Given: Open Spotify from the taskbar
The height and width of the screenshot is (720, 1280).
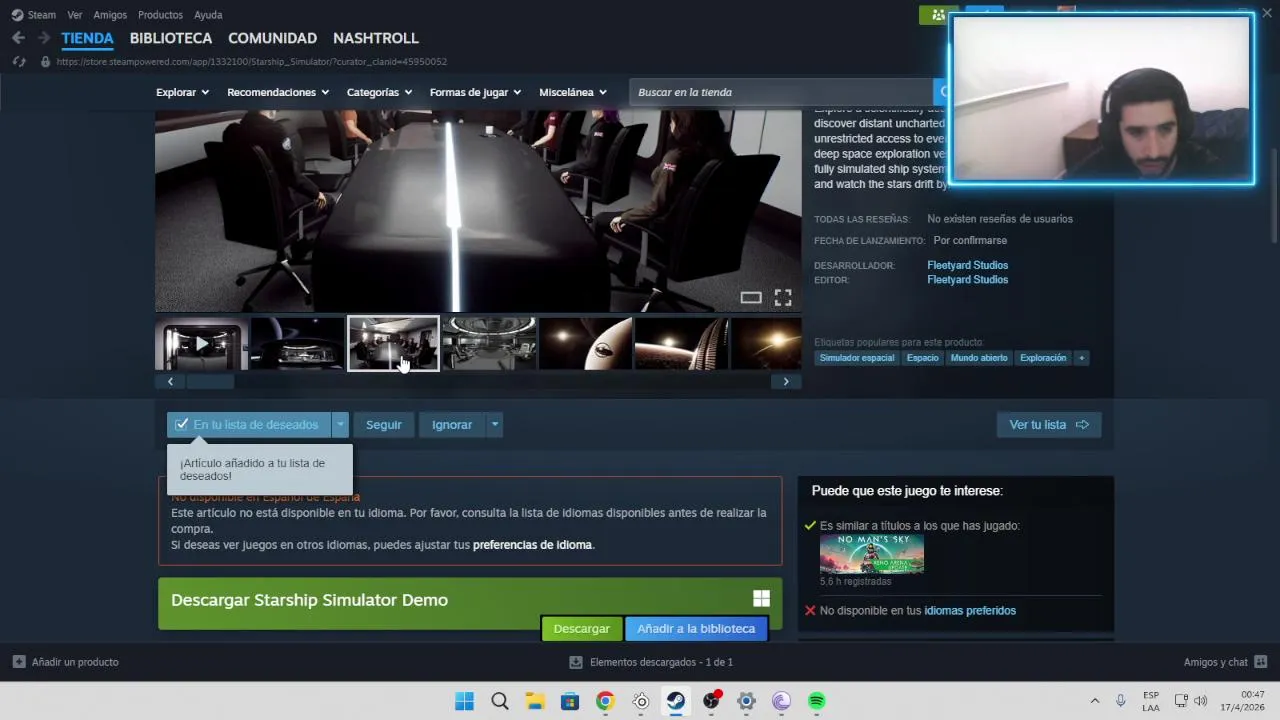Looking at the screenshot, I should [817, 701].
